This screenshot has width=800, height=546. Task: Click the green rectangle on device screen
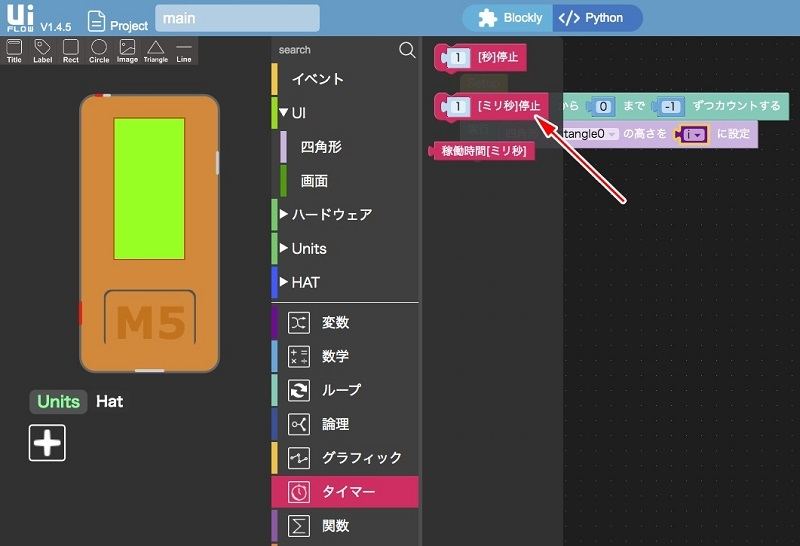click(149, 189)
